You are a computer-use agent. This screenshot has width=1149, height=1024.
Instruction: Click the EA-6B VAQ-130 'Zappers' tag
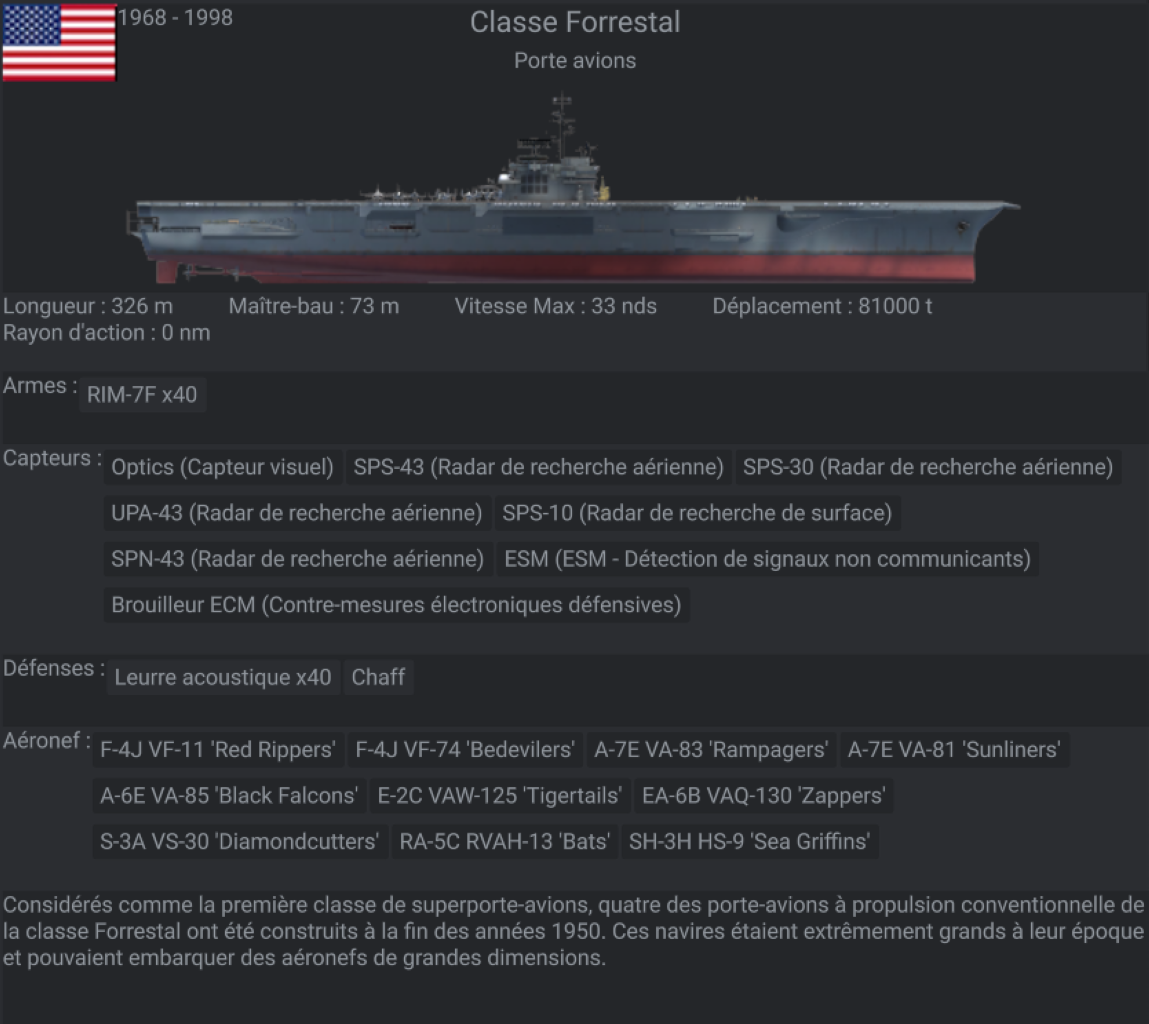pos(764,795)
